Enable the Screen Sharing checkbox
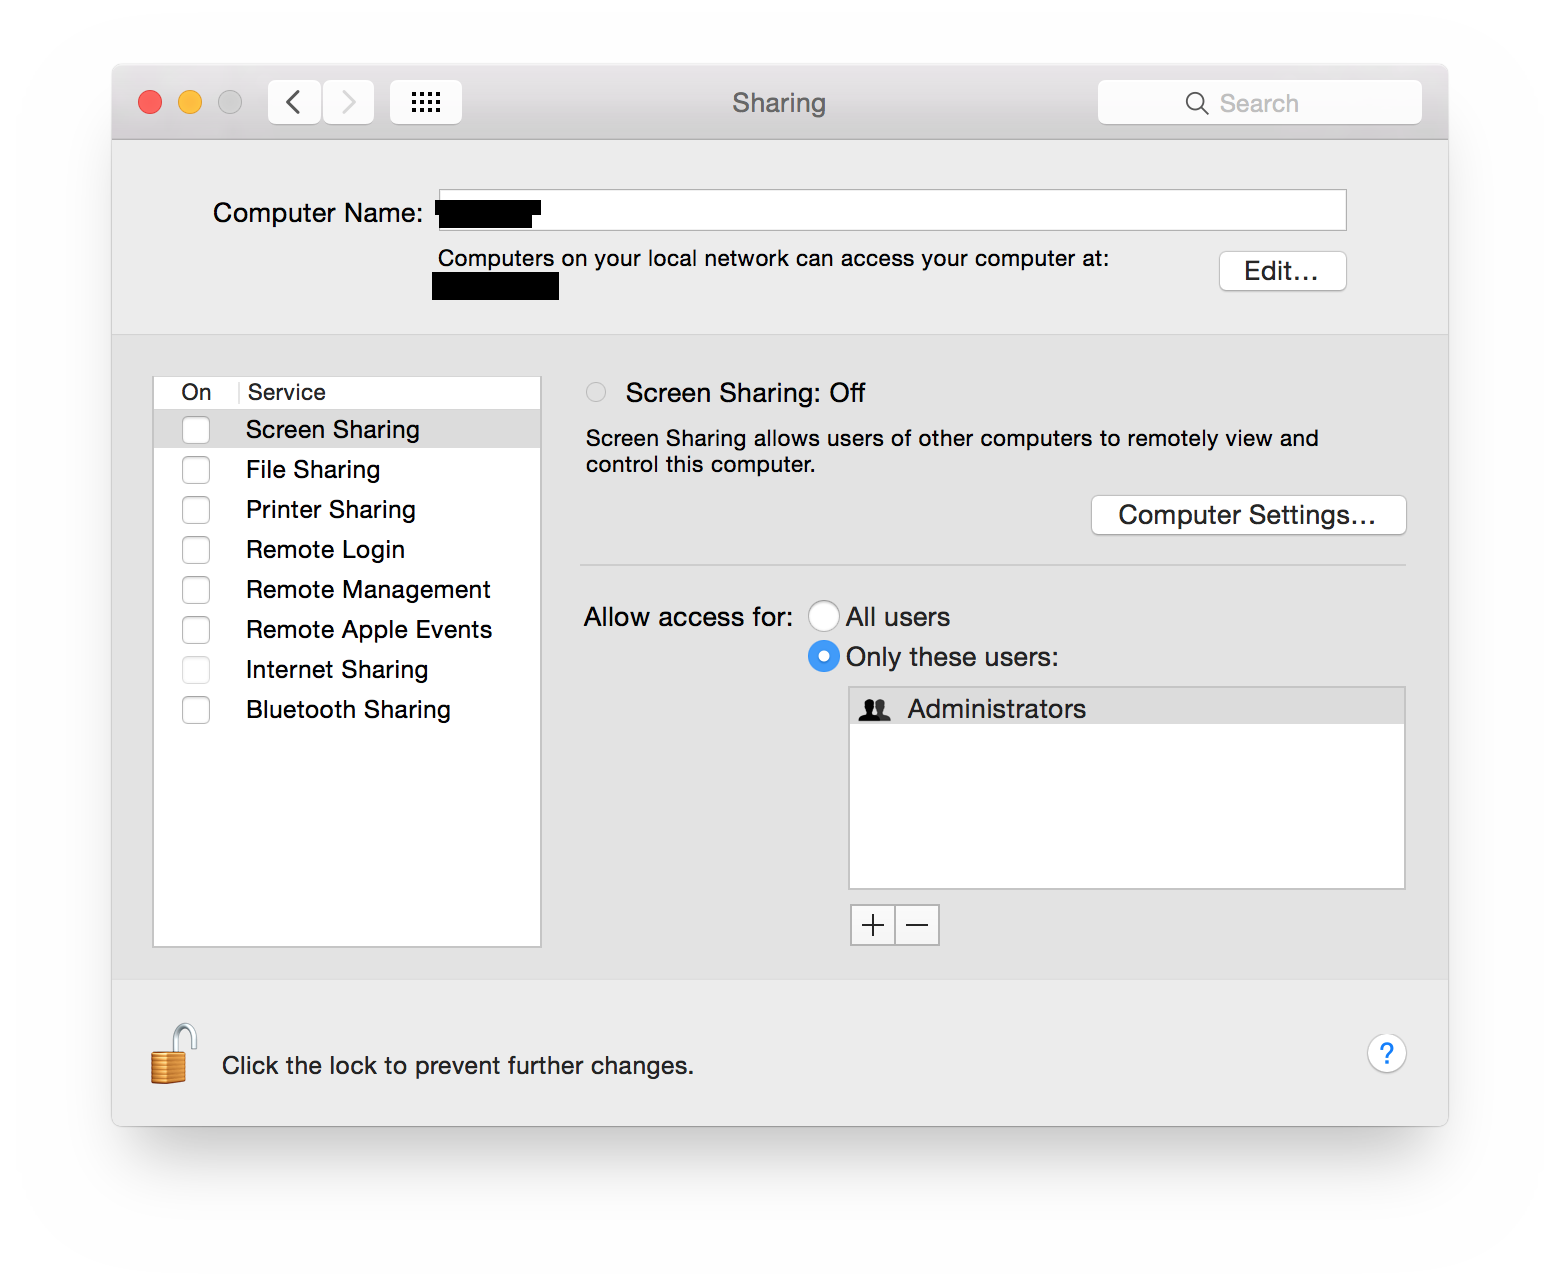 point(196,430)
